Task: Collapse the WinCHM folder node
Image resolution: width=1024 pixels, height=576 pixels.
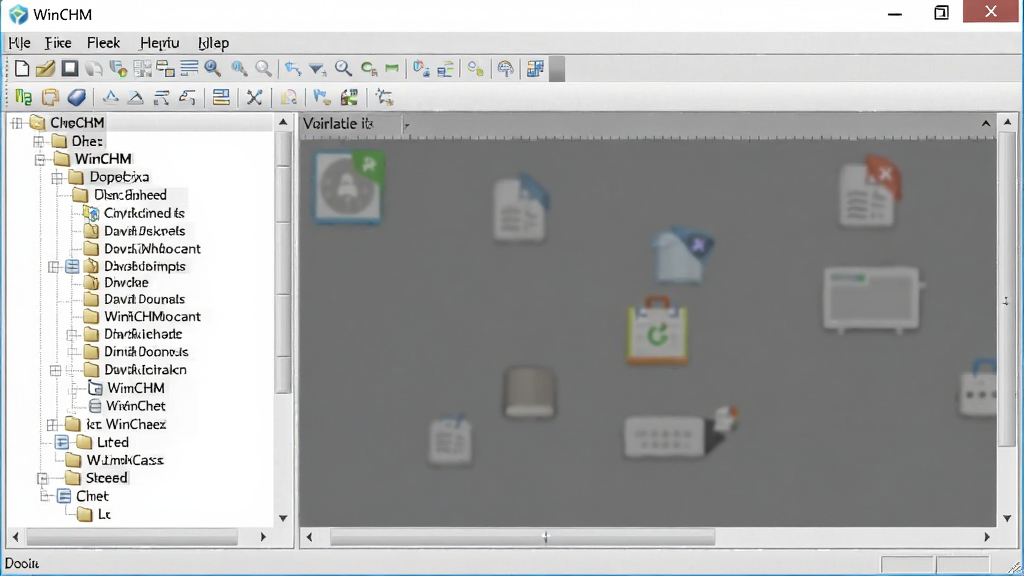Action: (x=40, y=159)
